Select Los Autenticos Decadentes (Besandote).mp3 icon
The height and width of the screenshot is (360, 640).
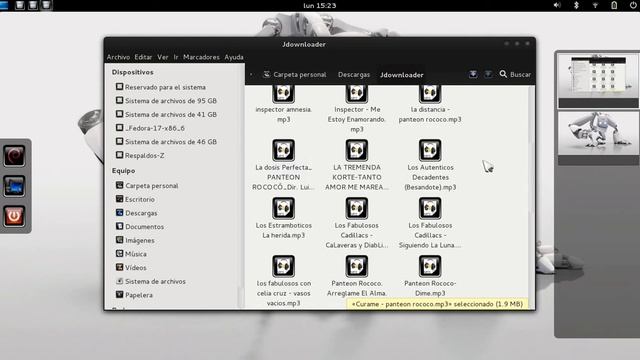click(430, 150)
